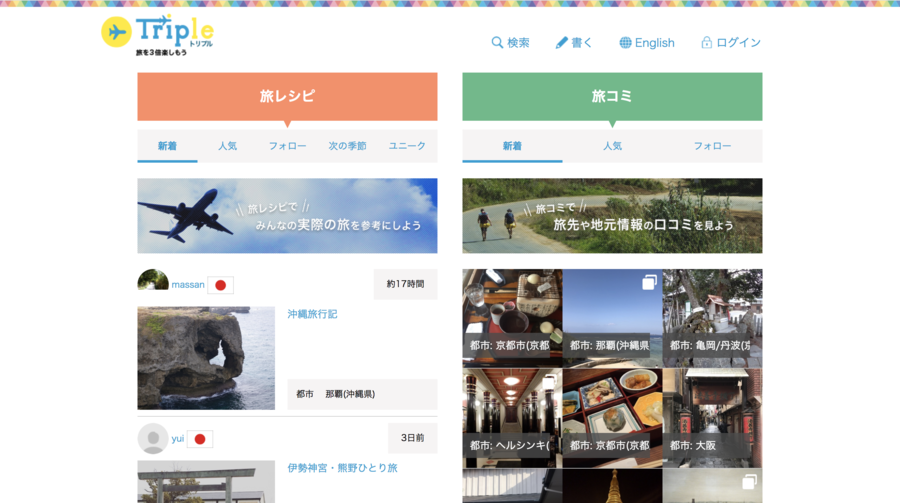900x503 pixels.
Task: Select 新着 tab under 旅レシピ
Action: (x=167, y=146)
